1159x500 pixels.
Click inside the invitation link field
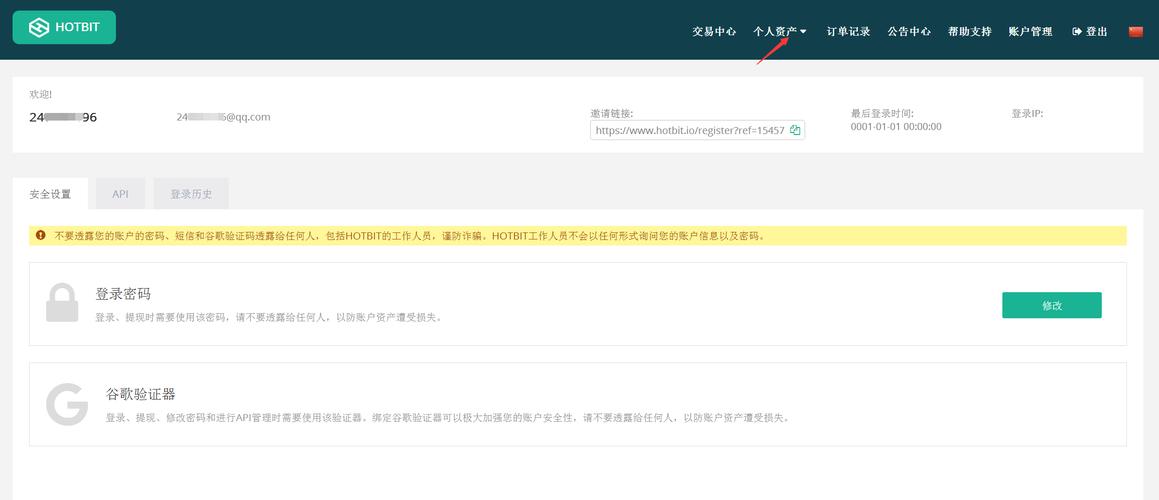[x=689, y=130]
